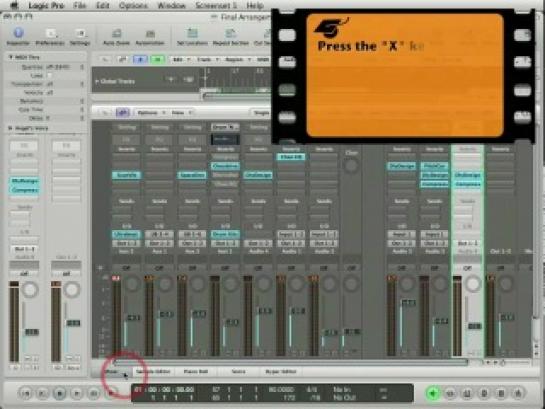Click the Arrange hierarchy back arrow button
This screenshot has width=545, height=409.
tap(105, 60)
